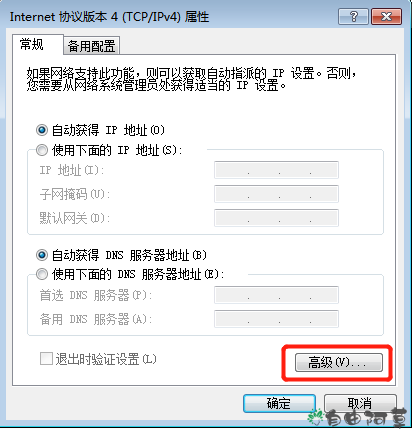Choose 使用下面的 DNS 服务器地址 option
The image size is (412, 429).
point(42,274)
